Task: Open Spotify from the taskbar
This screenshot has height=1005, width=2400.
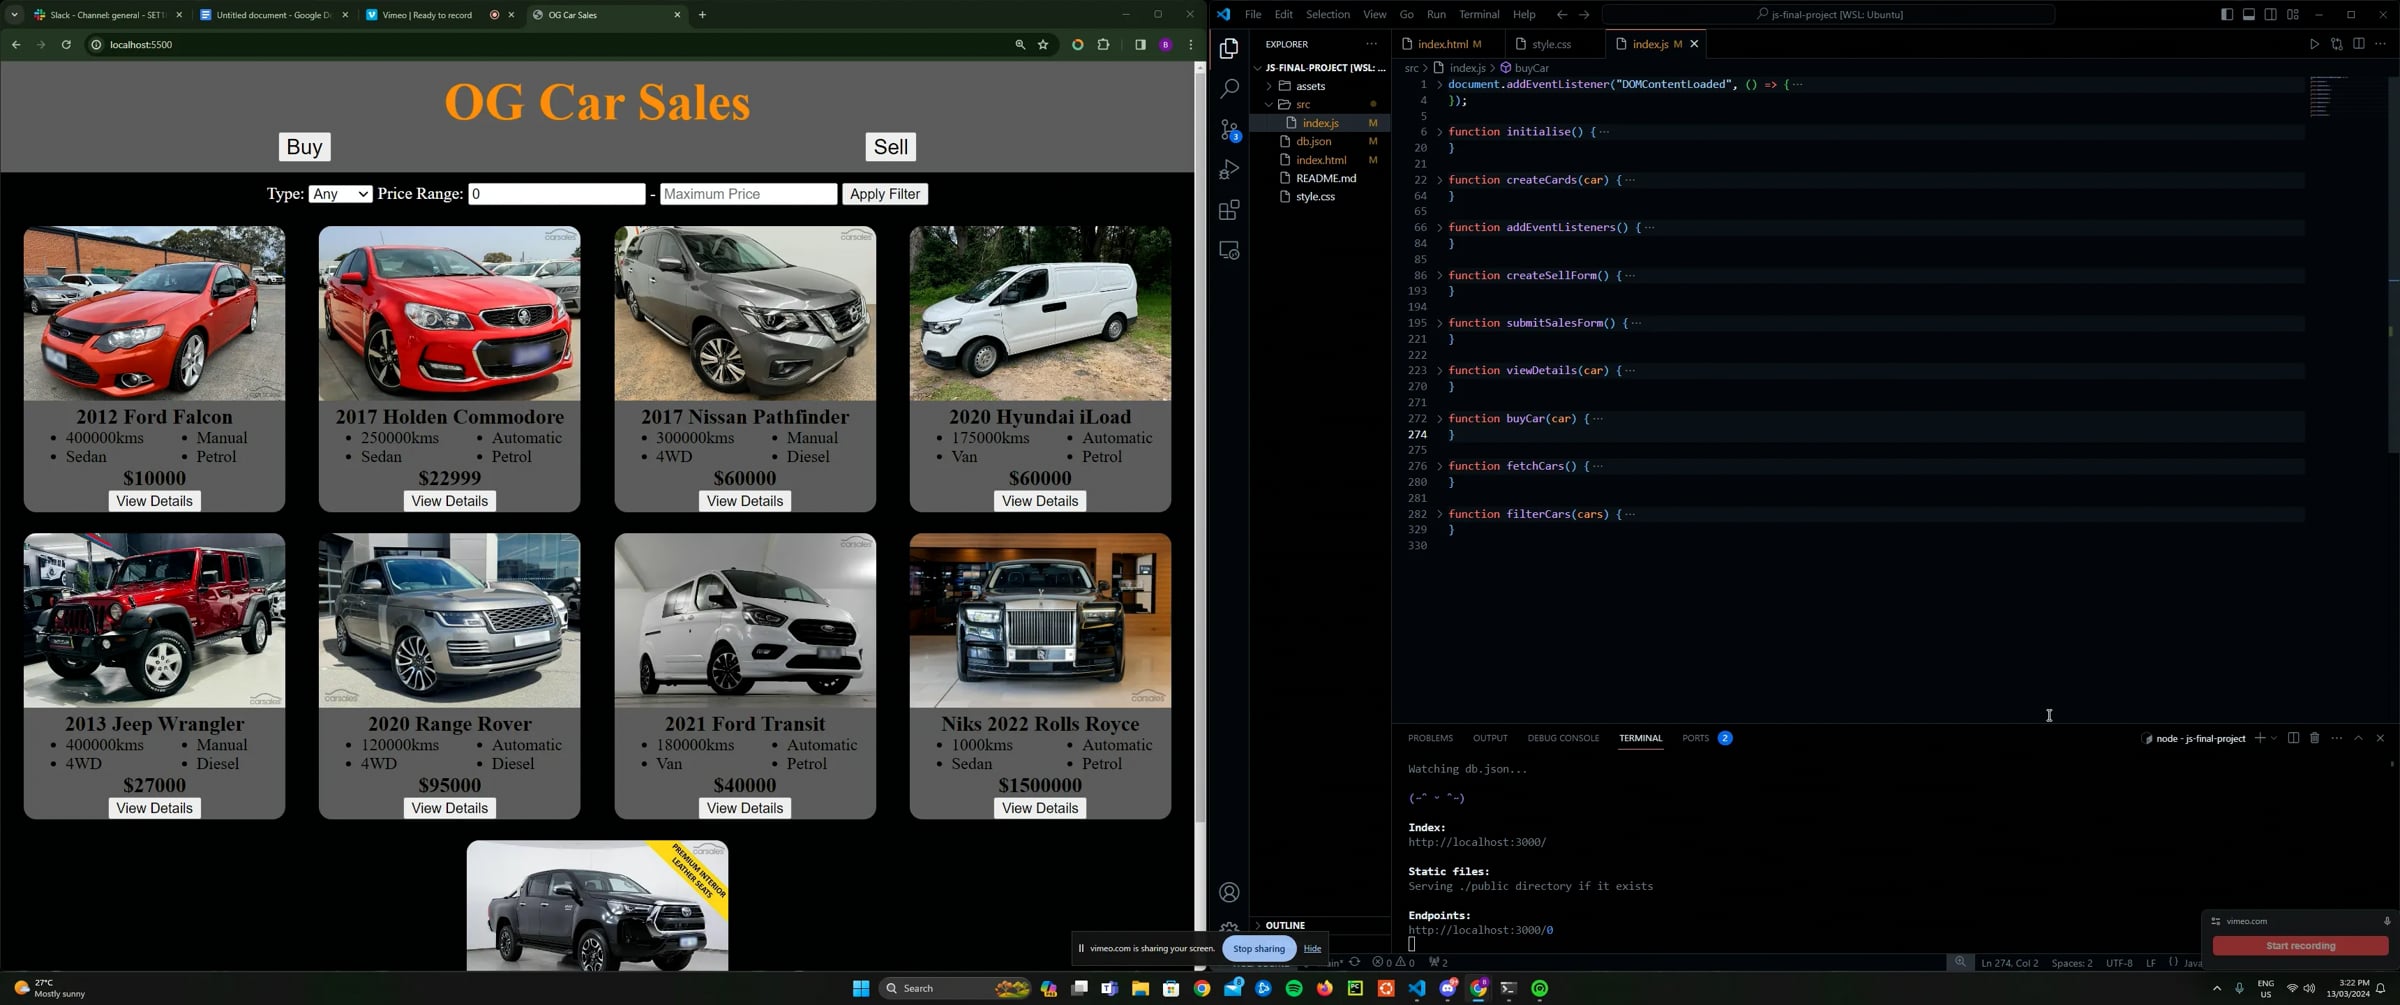Action: [1294, 988]
